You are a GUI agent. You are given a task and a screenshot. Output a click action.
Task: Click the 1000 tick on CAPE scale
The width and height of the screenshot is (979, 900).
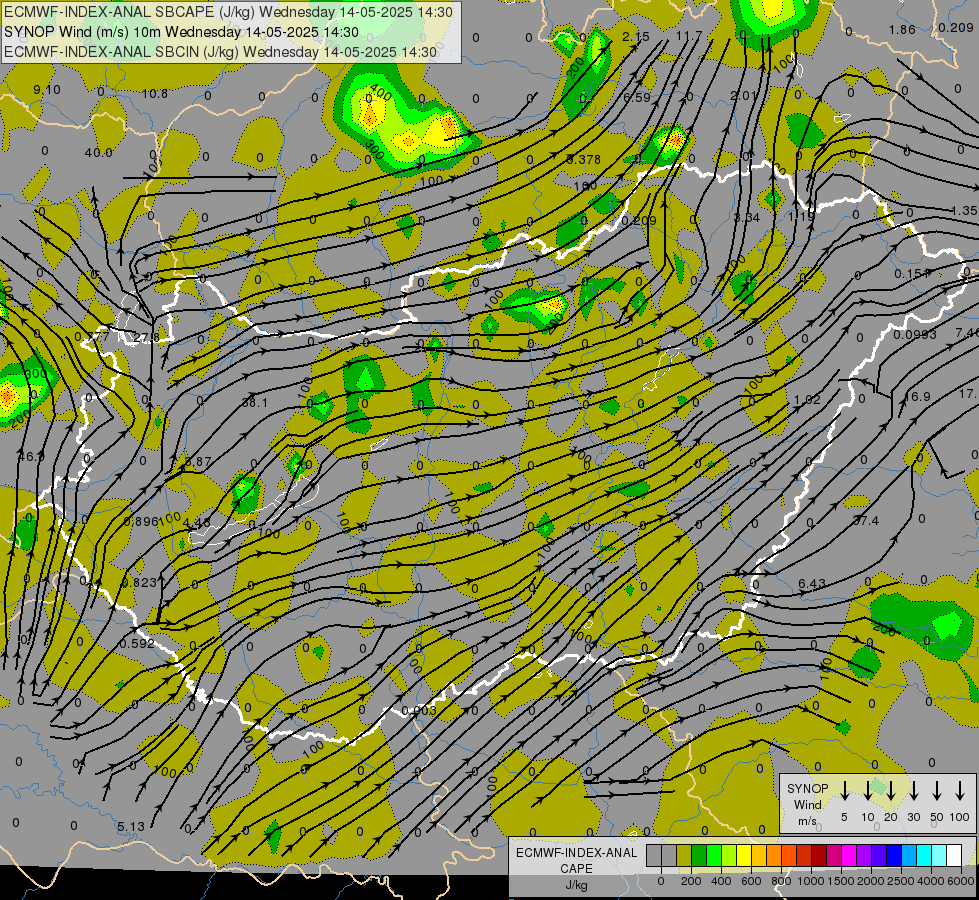point(811,881)
